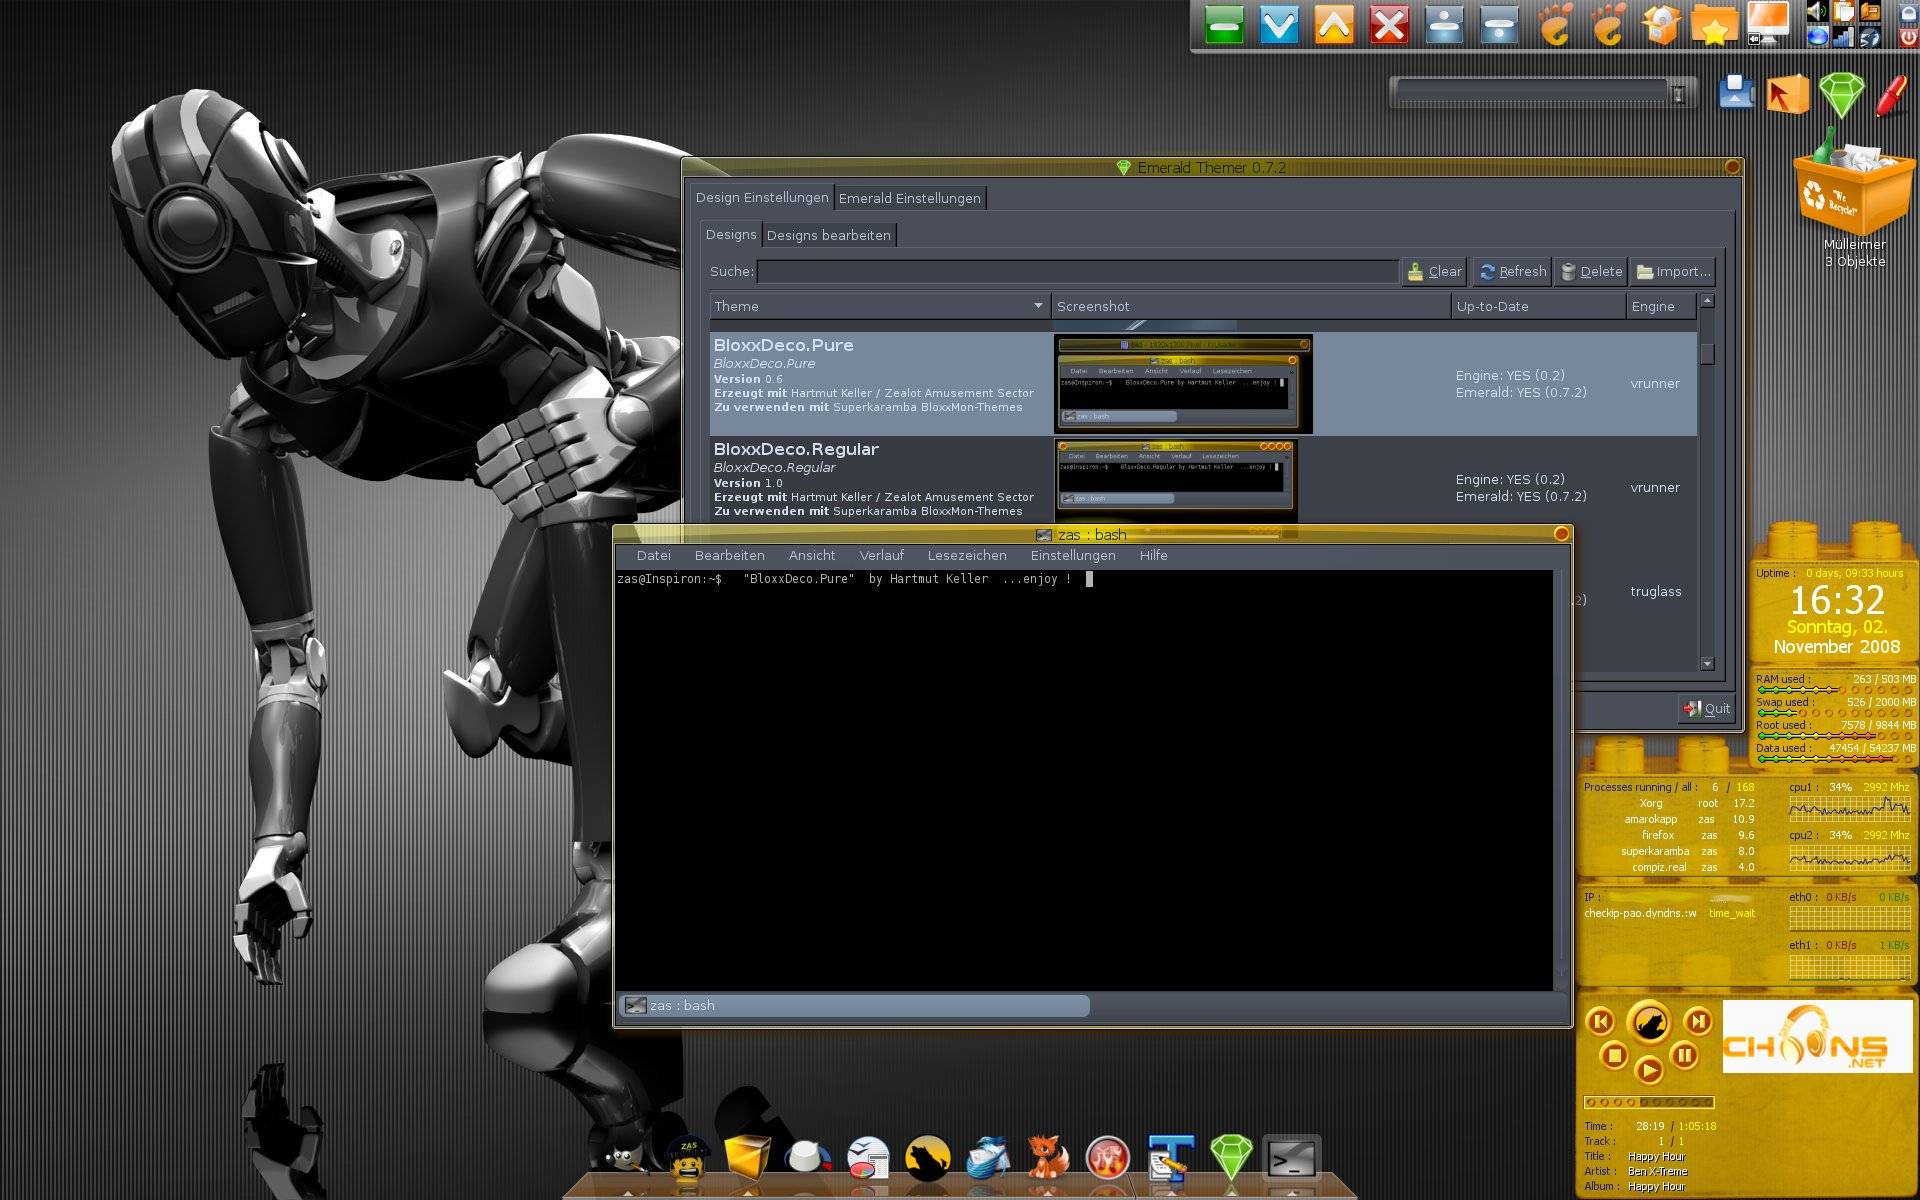
Task: Open the blue T text editor dock icon
Action: tap(1169, 1158)
